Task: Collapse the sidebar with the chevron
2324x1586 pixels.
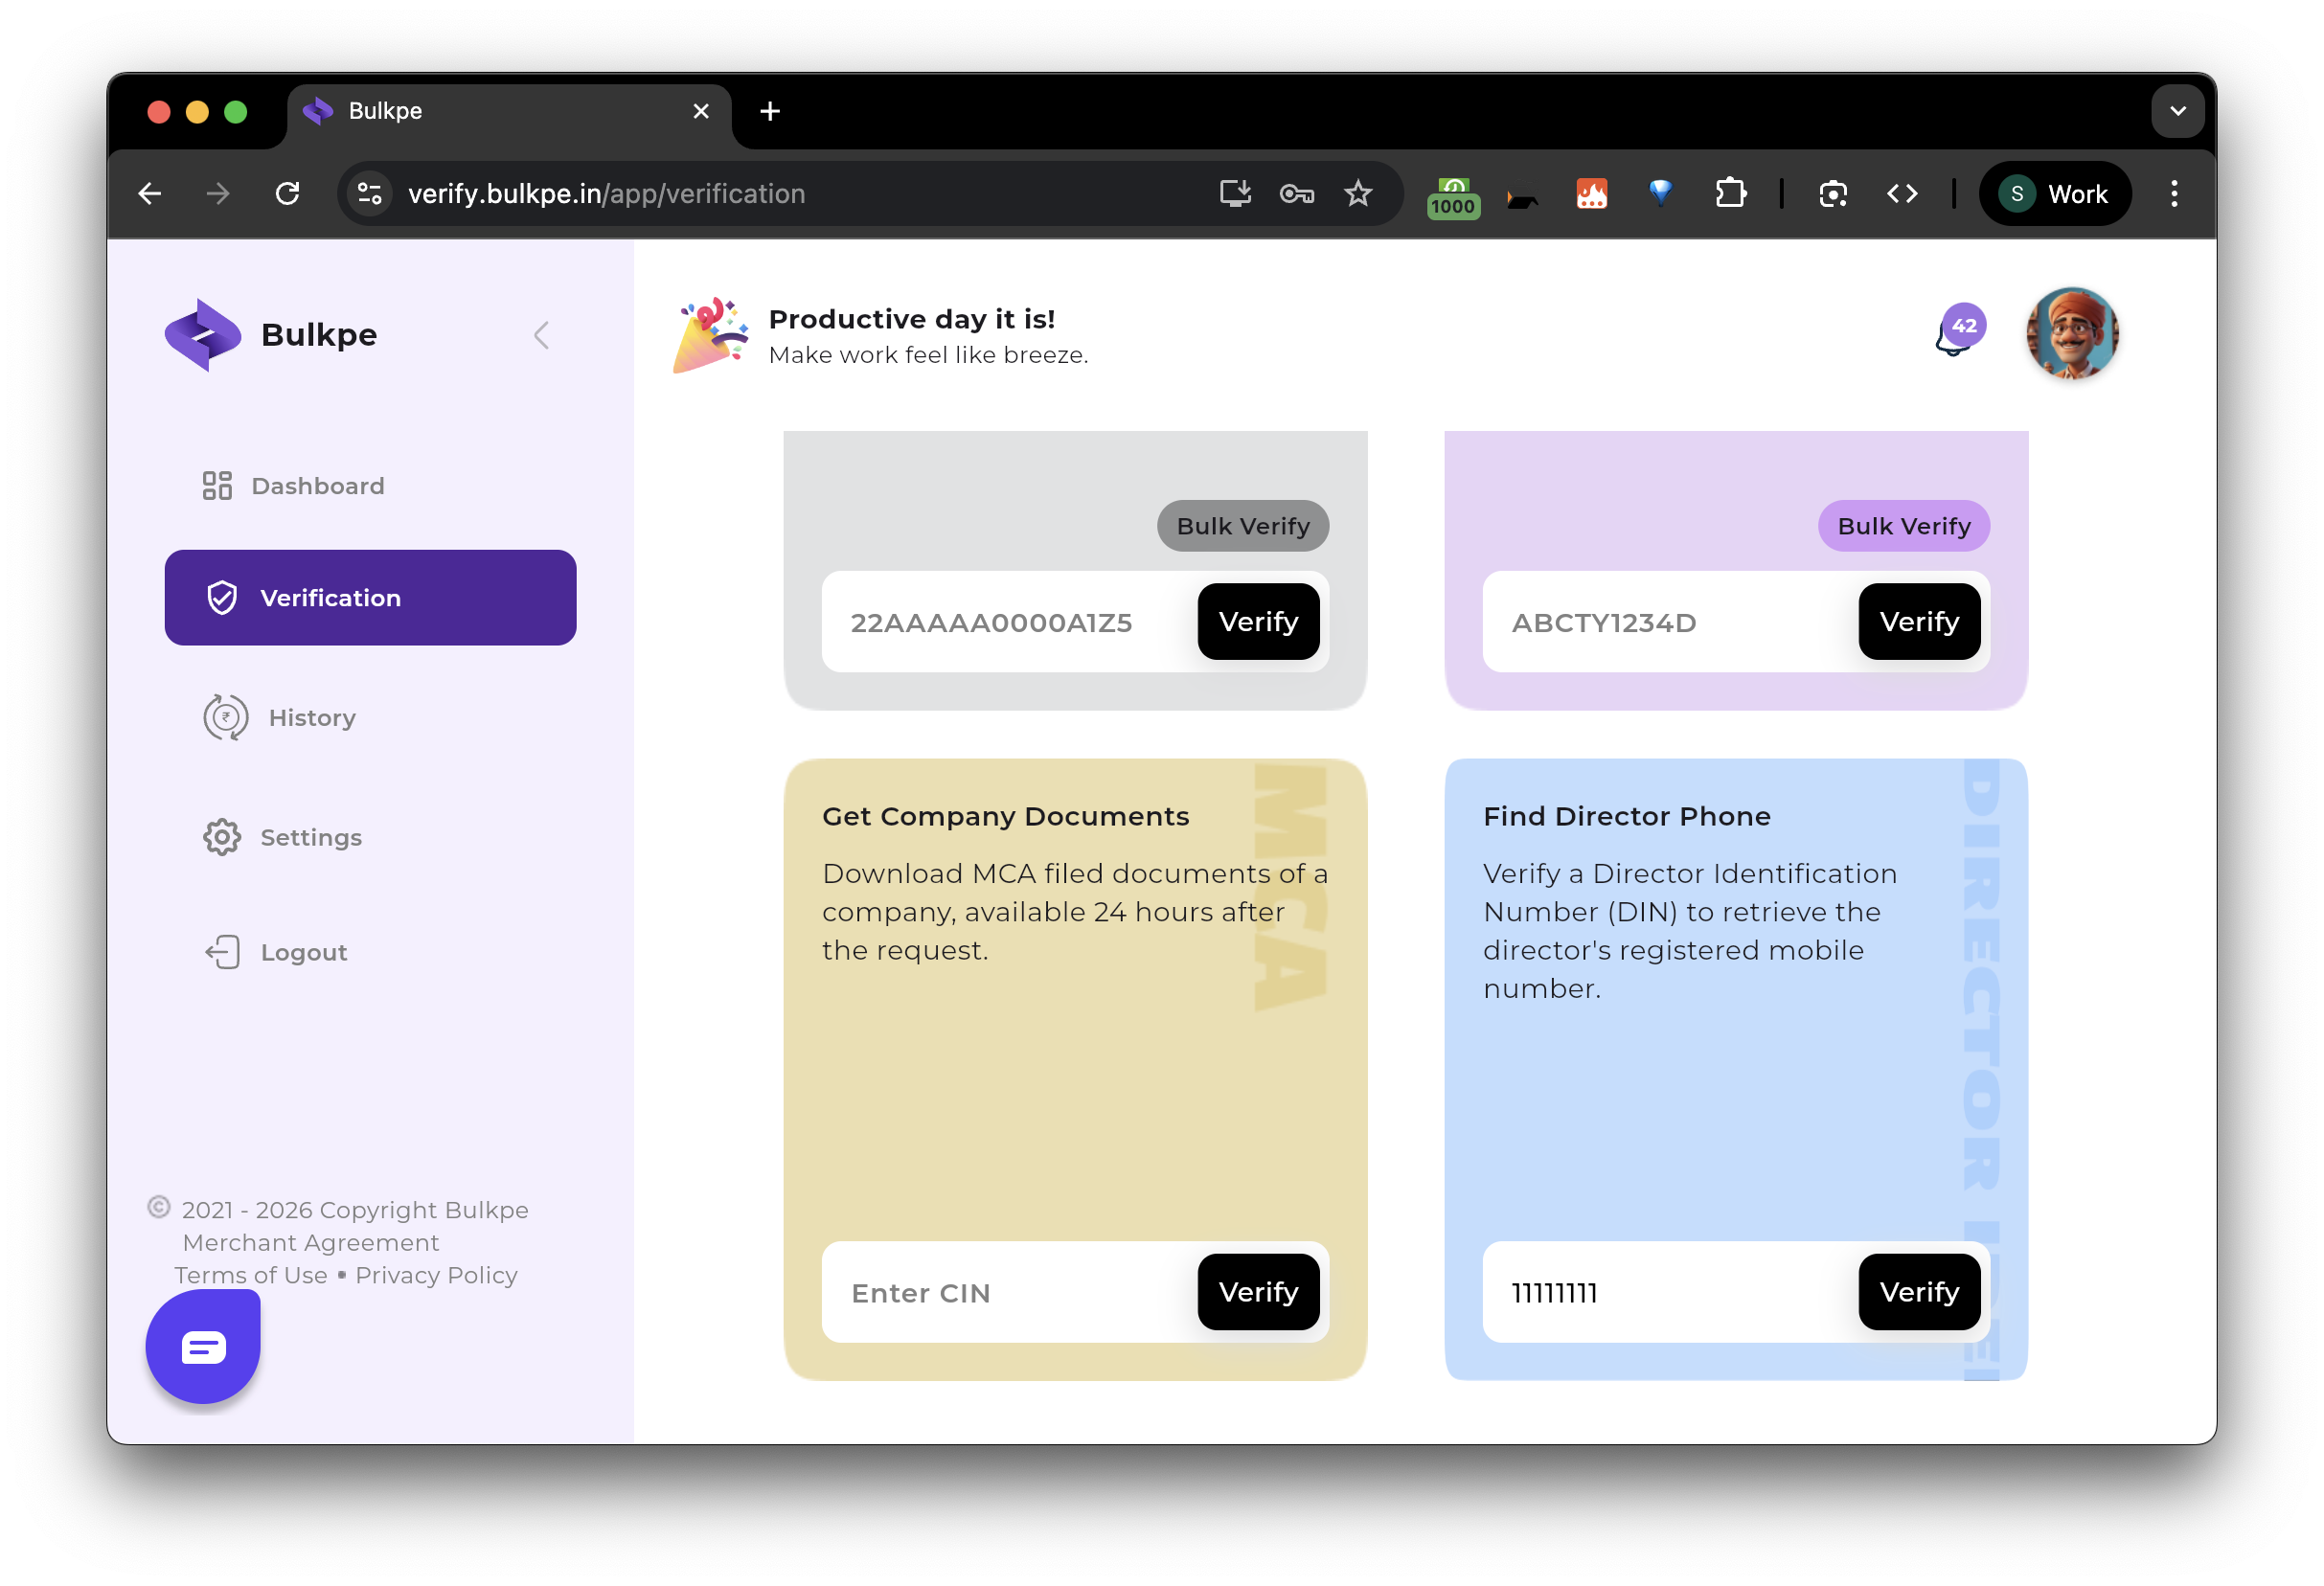Action: [x=541, y=335]
